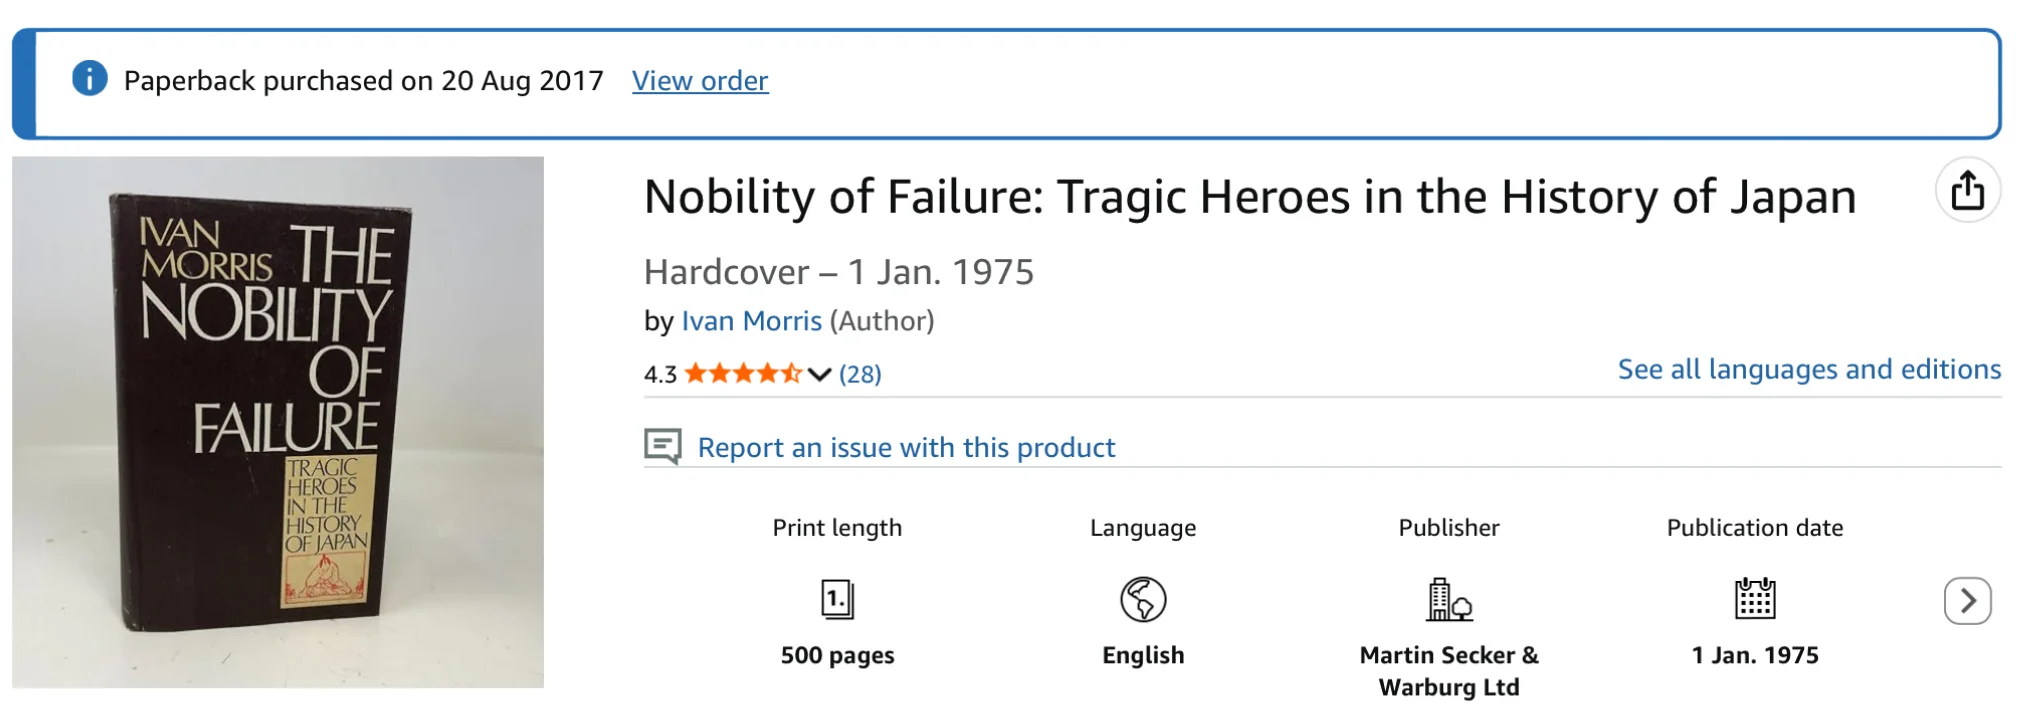Click the orange star rating icons

(x=743, y=374)
